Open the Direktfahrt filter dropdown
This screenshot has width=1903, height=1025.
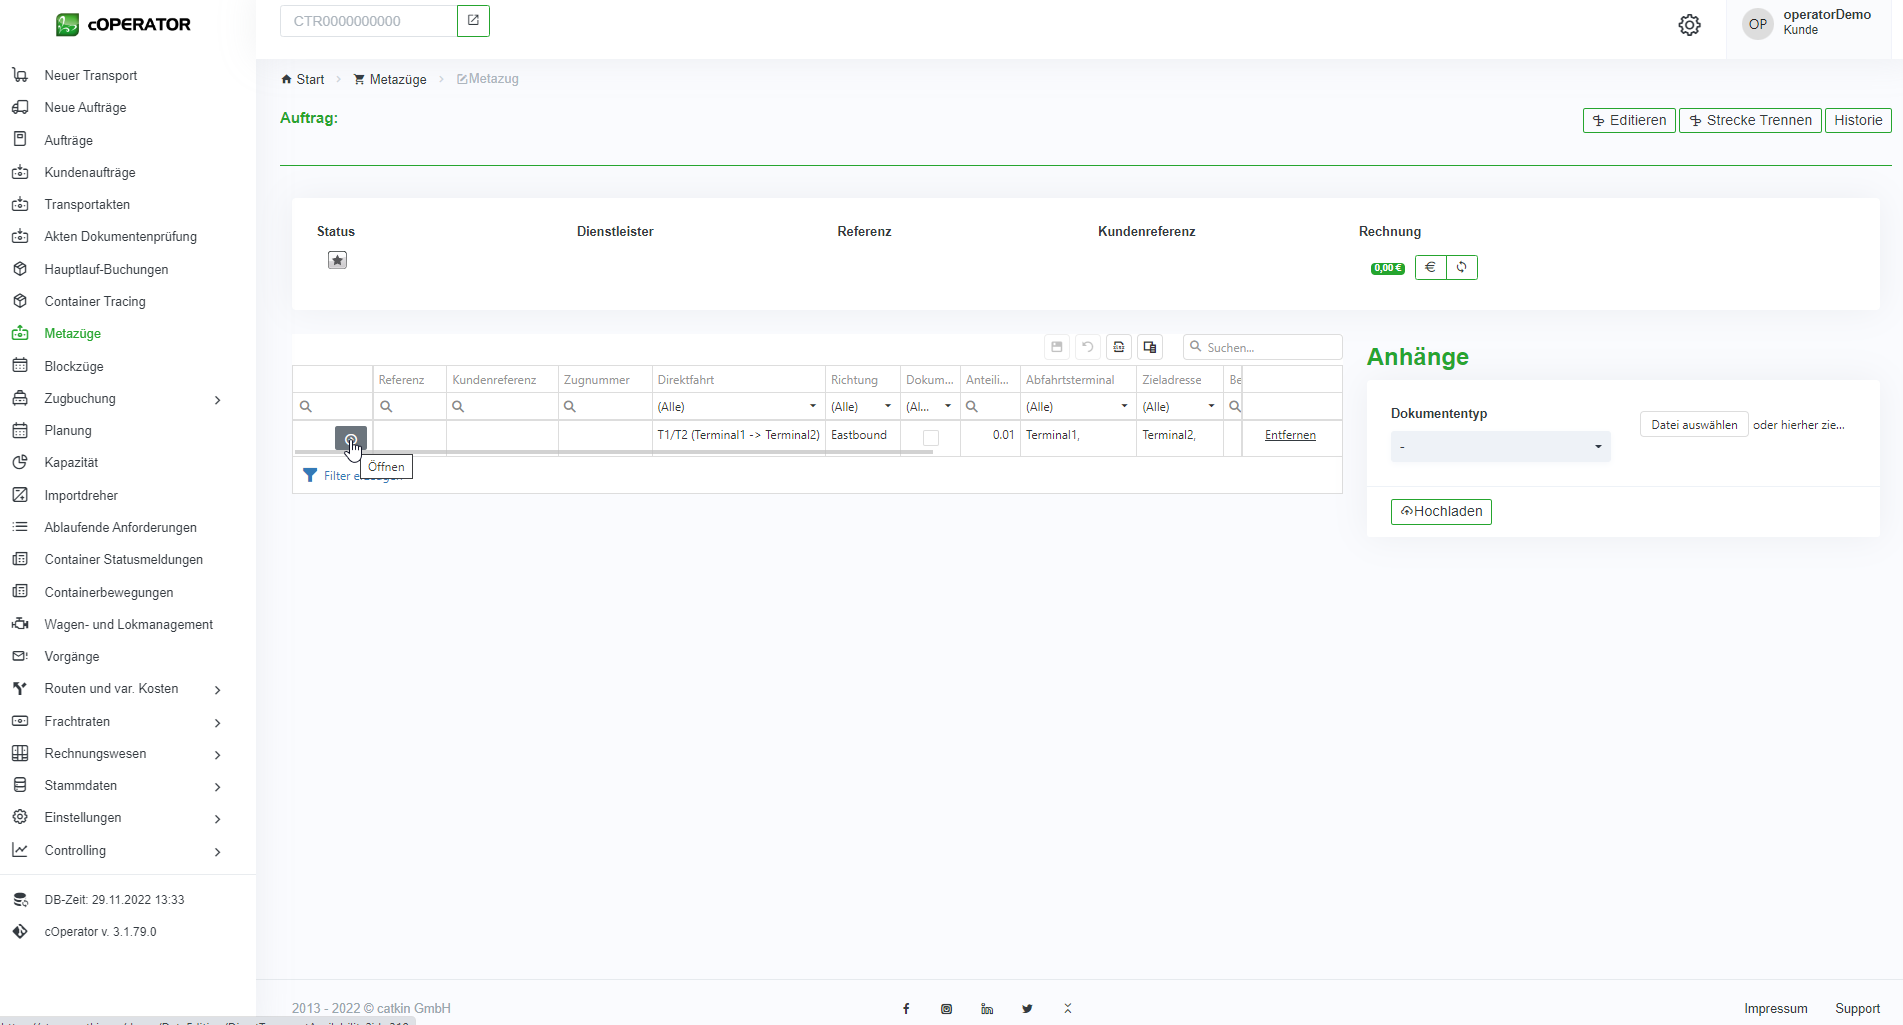812,406
